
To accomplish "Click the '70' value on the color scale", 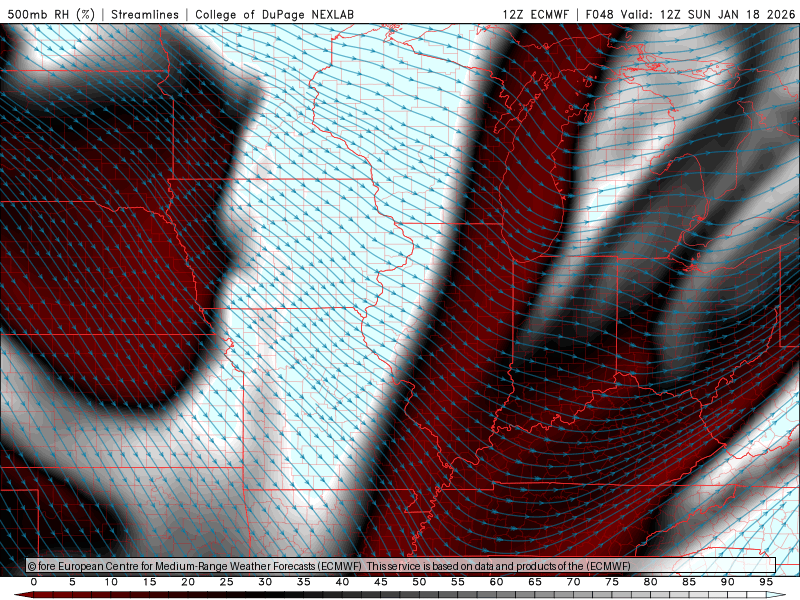I will point(573,582).
